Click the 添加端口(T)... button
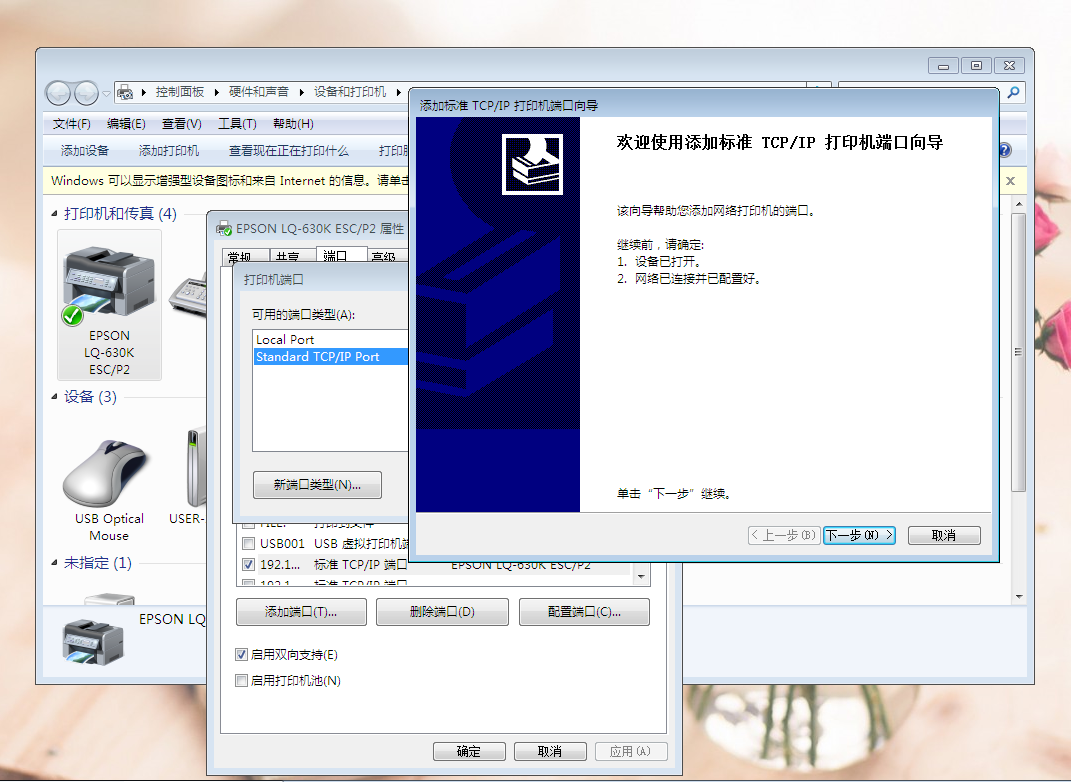Image resolution: width=1071 pixels, height=782 pixels. pyautogui.click(x=301, y=612)
